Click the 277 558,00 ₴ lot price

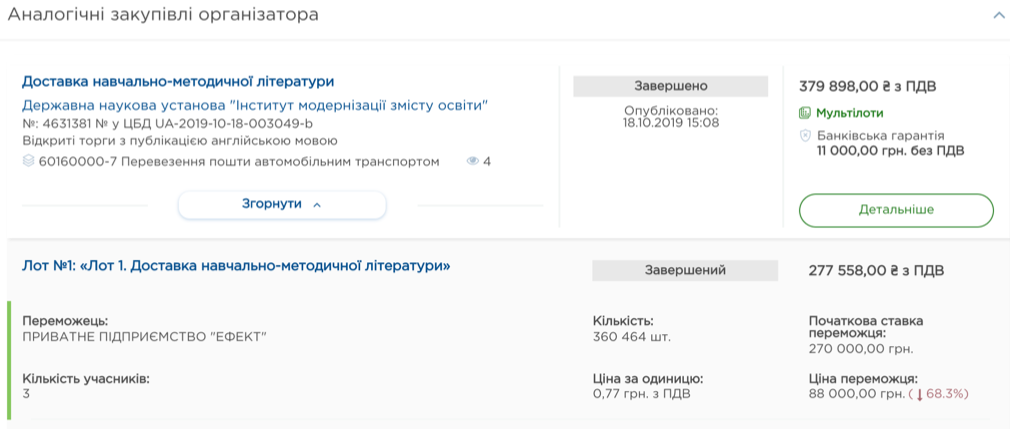(875, 270)
